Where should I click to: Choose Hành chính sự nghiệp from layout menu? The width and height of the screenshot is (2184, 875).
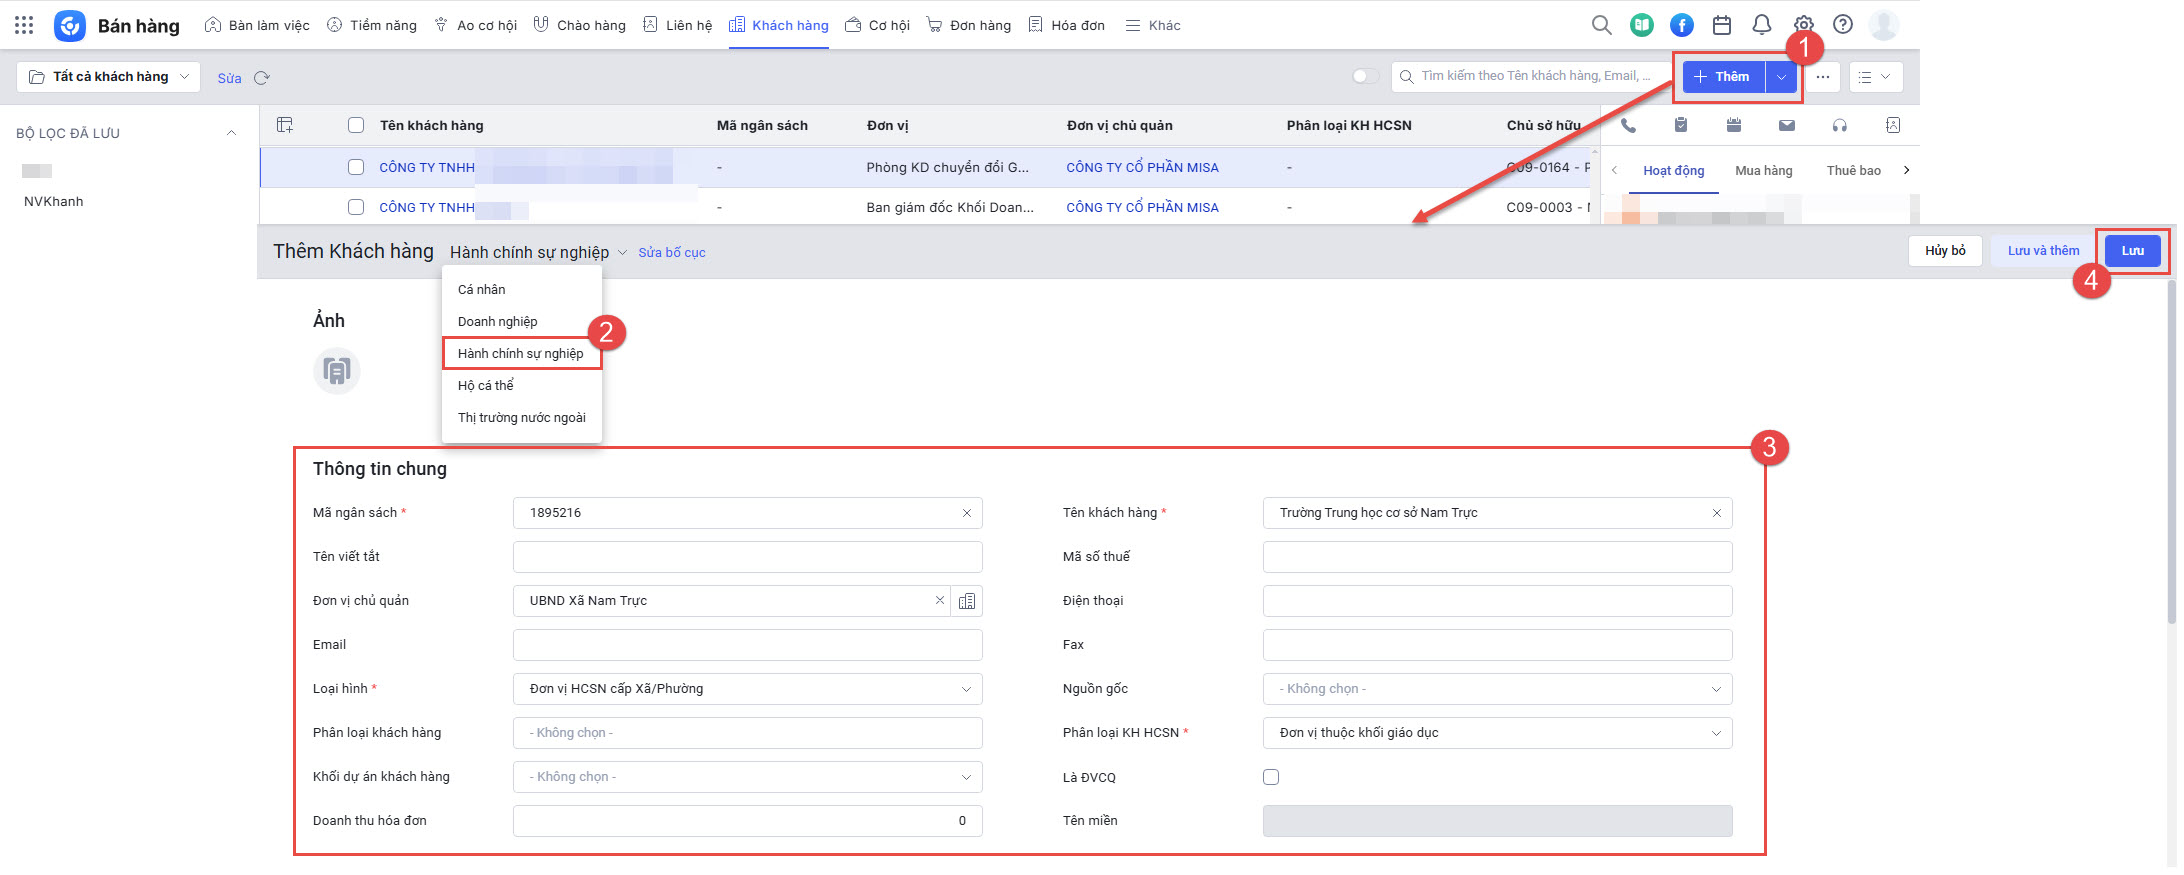coord(520,353)
